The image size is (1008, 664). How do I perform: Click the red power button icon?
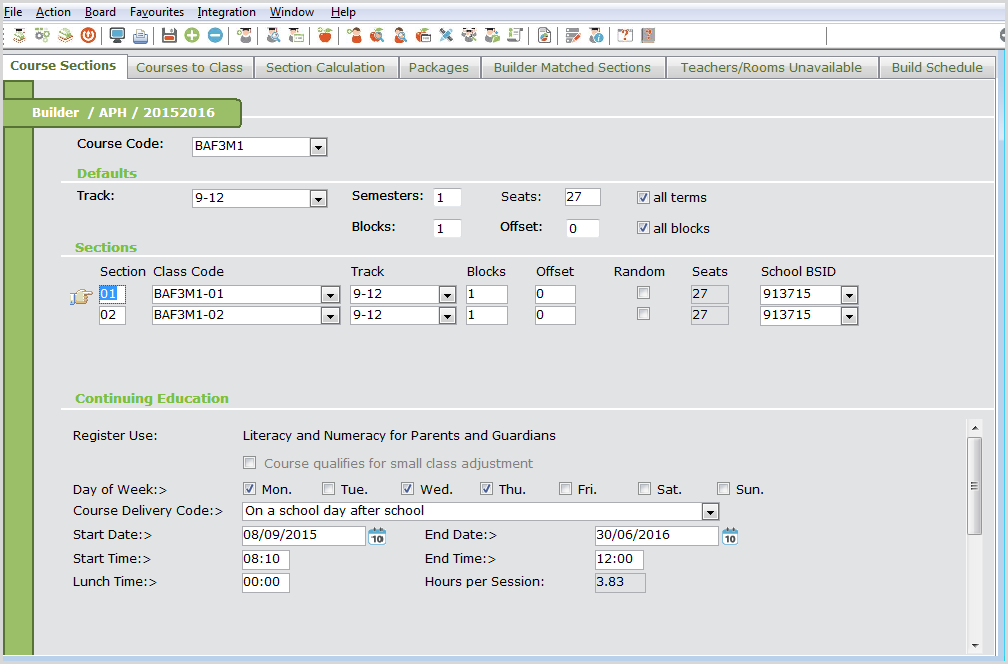pyautogui.click(x=88, y=36)
